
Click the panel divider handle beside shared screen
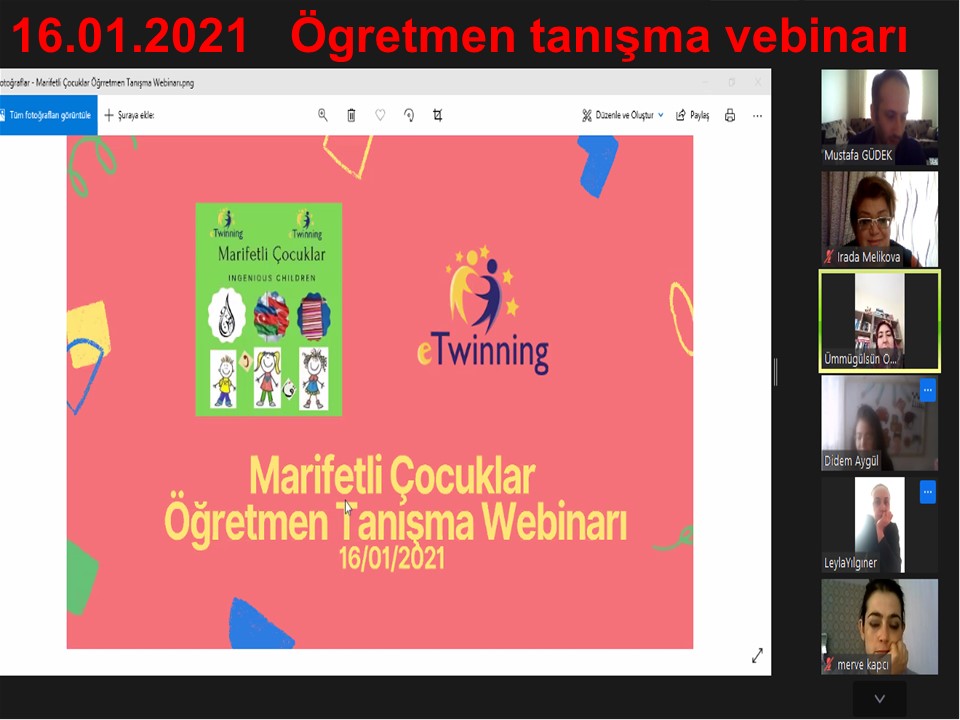pyautogui.click(x=776, y=372)
